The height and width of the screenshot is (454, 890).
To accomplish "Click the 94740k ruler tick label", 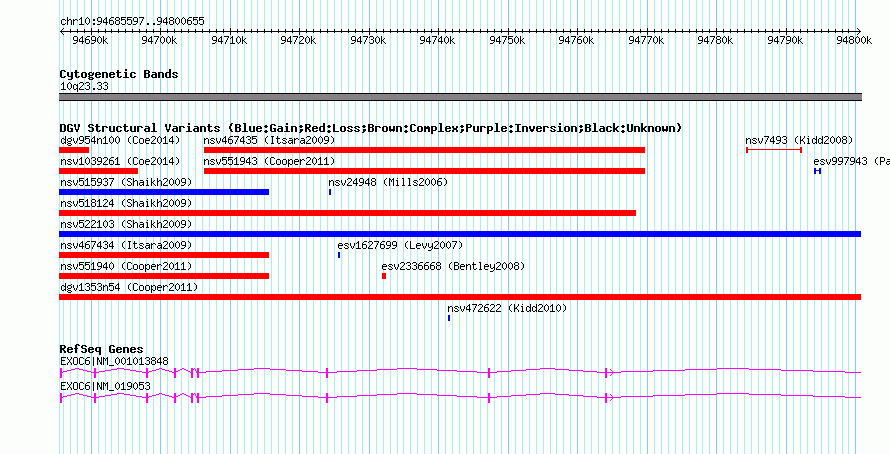I will [438, 40].
